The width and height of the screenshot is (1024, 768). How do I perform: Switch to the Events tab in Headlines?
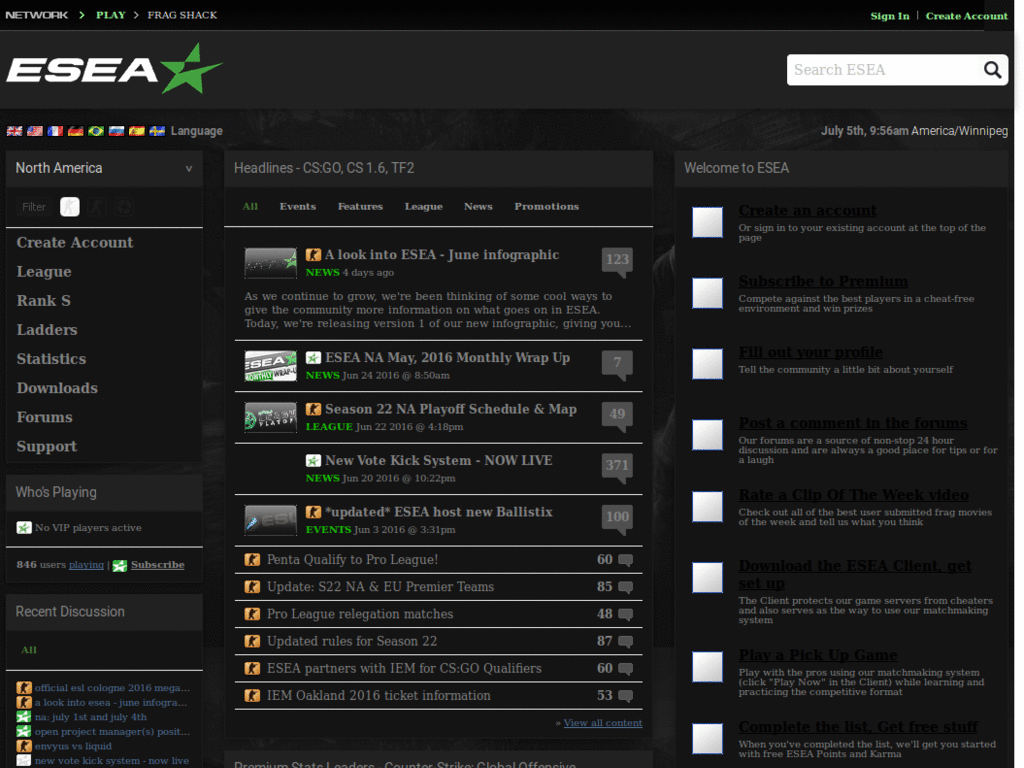coord(297,207)
